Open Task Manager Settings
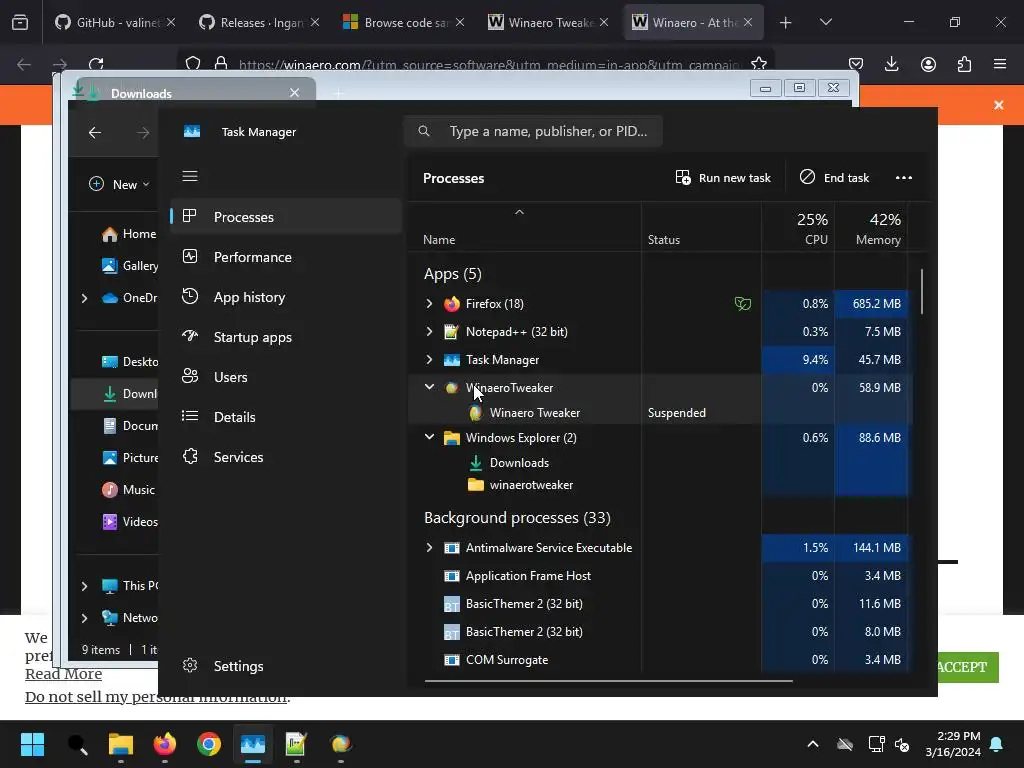The width and height of the screenshot is (1024, 768). [285, 666]
